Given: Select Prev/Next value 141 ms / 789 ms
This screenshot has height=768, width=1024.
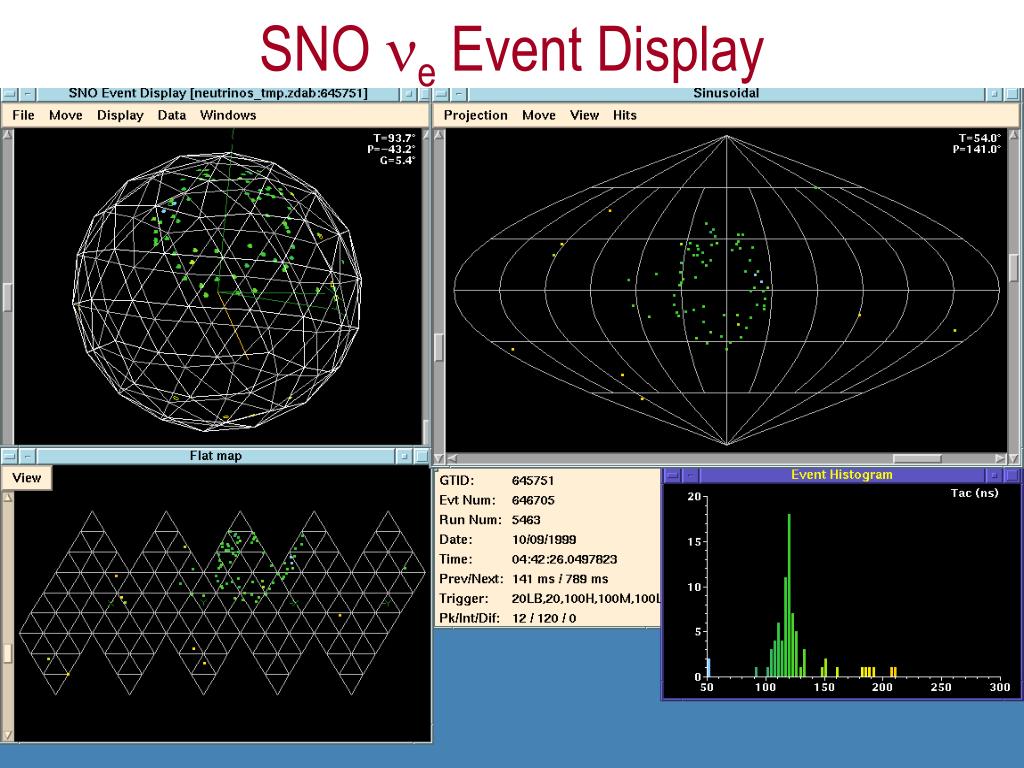Looking at the screenshot, I should [x=560, y=579].
